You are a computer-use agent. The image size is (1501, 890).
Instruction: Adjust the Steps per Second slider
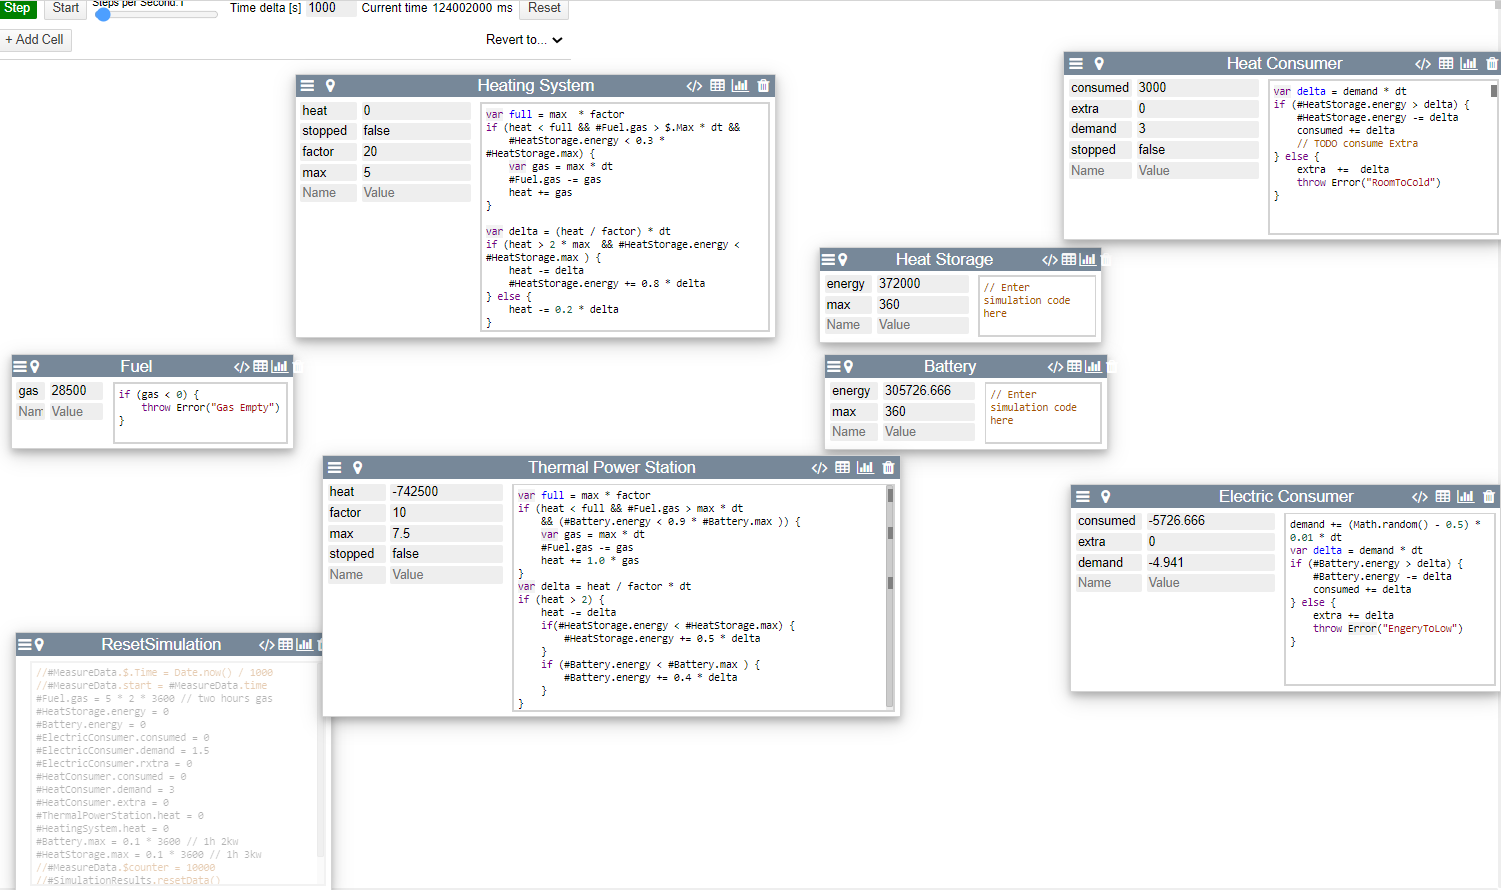(103, 15)
